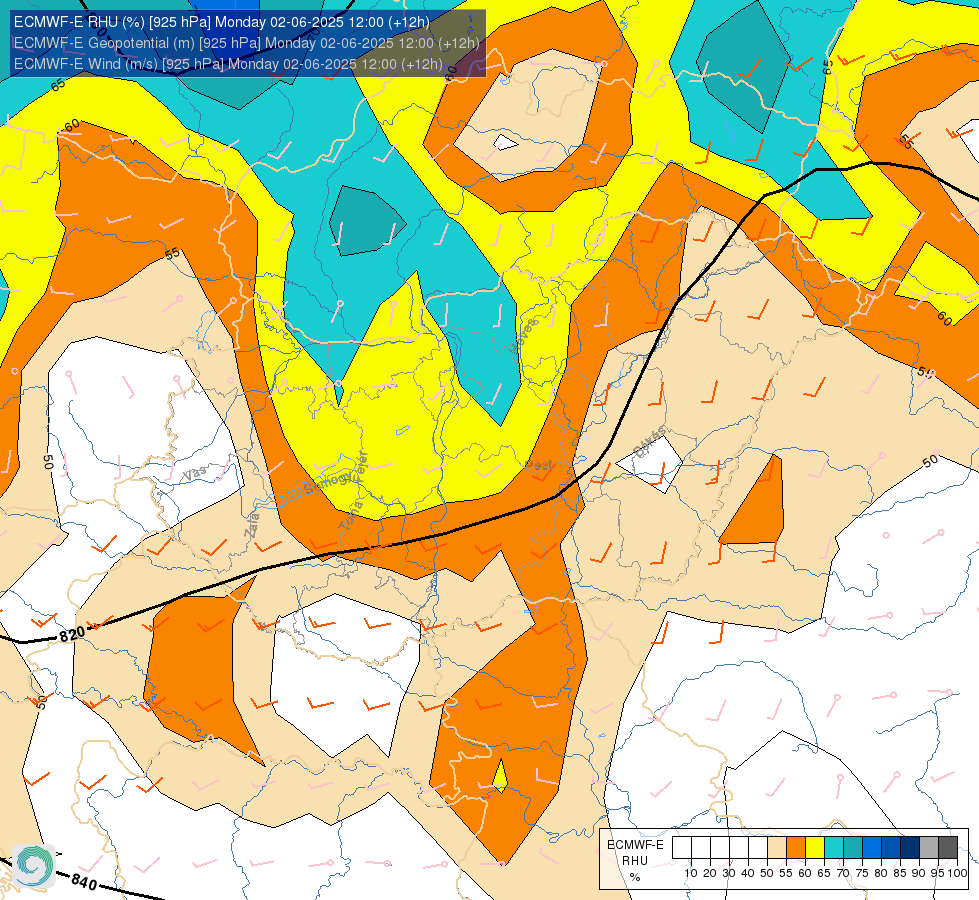Click the light grey 90–95% legend swatch
979x900 pixels.
929,847
